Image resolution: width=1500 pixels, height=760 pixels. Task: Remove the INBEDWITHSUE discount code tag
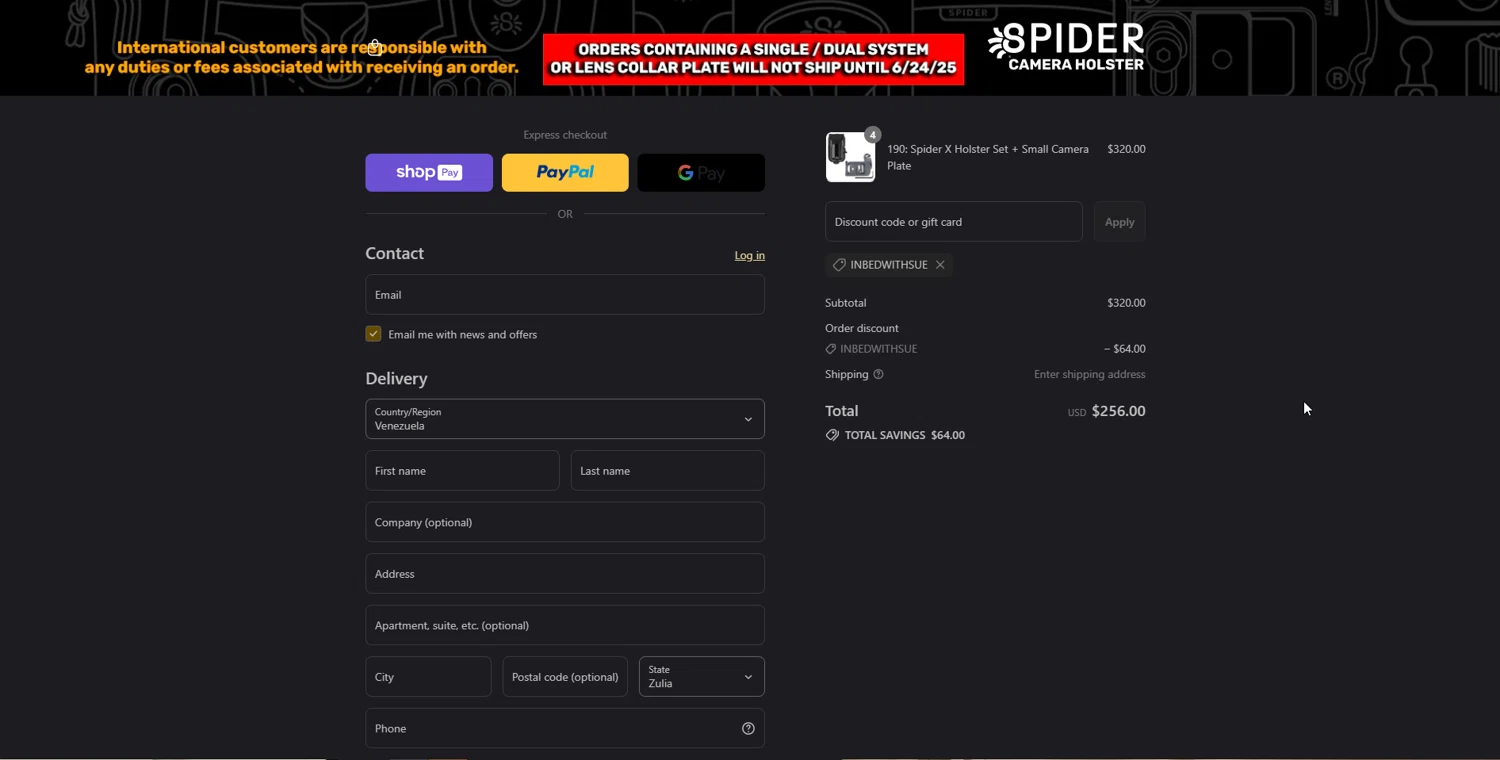click(940, 265)
